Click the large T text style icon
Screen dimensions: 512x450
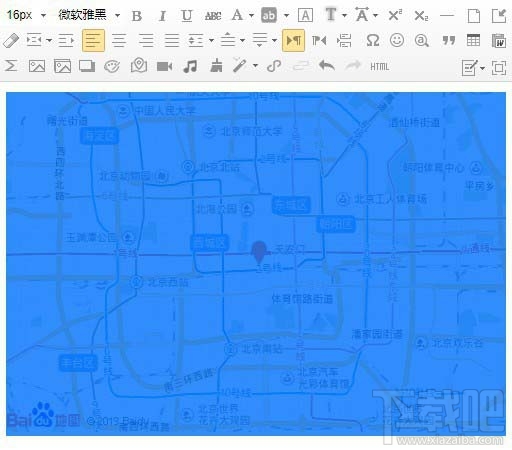point(331,14)
